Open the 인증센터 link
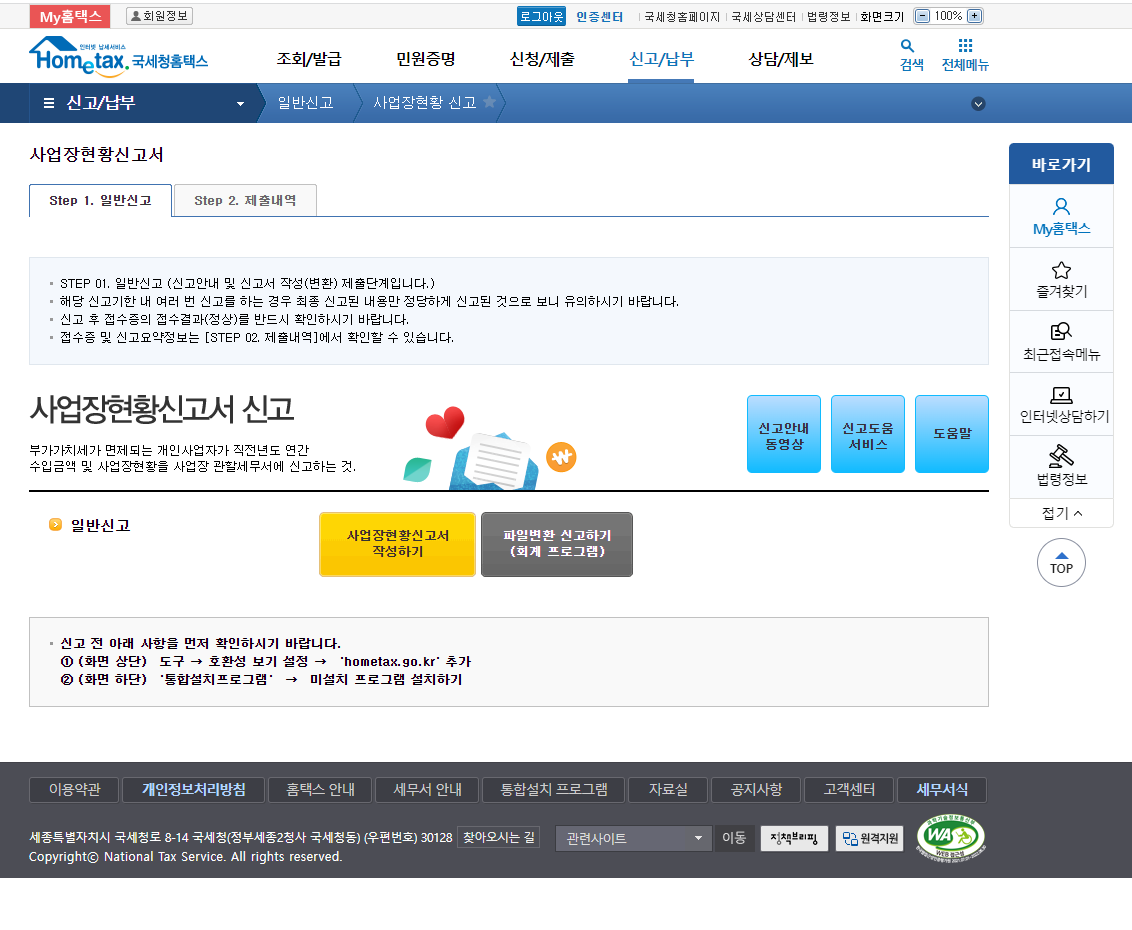Image resolution: width=1132 pixels, height=930 pixels. coord(599,17)
